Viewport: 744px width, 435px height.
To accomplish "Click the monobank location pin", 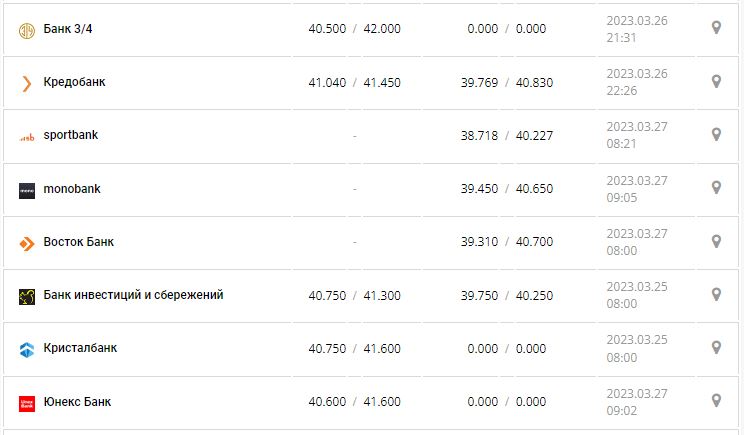I will pos(716,187).
